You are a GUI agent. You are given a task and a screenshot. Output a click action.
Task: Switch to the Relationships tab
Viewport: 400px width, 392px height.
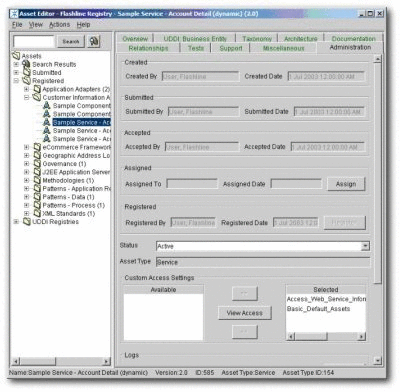click(x=148, y=48)
